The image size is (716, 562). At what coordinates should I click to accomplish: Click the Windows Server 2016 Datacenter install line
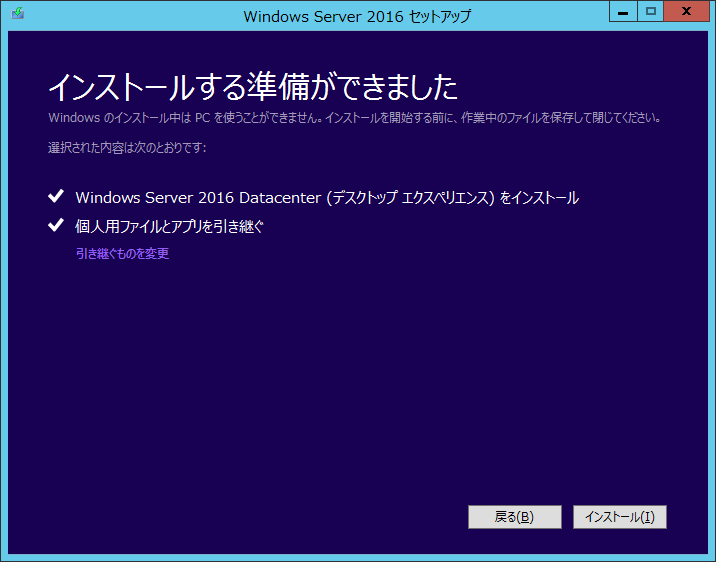tap(327, 198)
